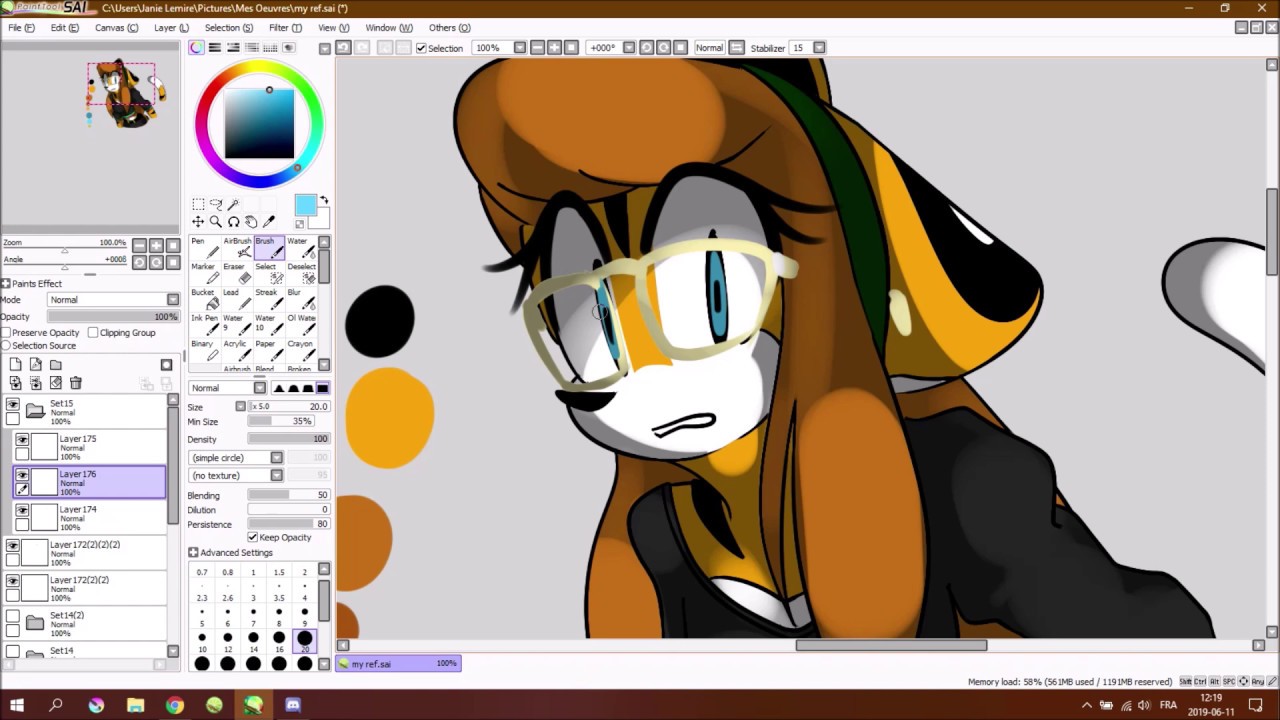
Task: Delete the selected layer with trash icon
Action: click(76, 383)
